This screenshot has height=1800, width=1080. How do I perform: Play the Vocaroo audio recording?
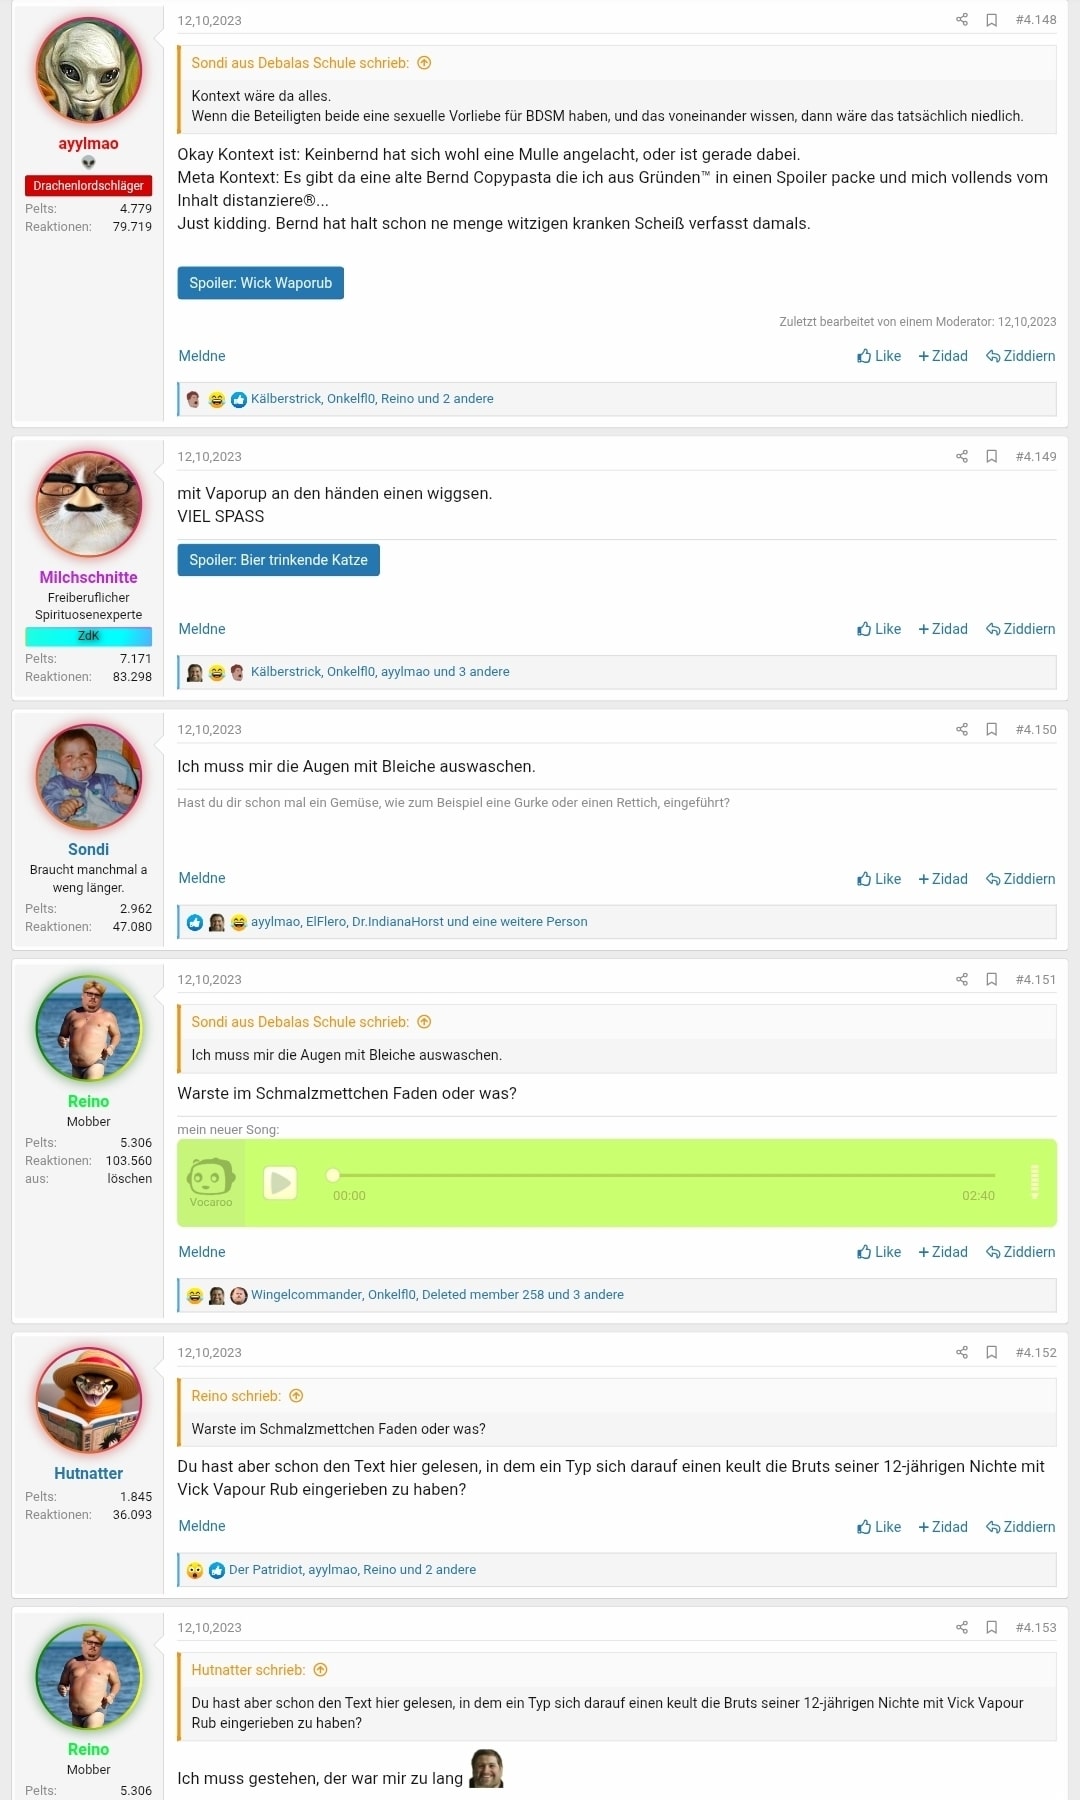[x=280, y=1183]
